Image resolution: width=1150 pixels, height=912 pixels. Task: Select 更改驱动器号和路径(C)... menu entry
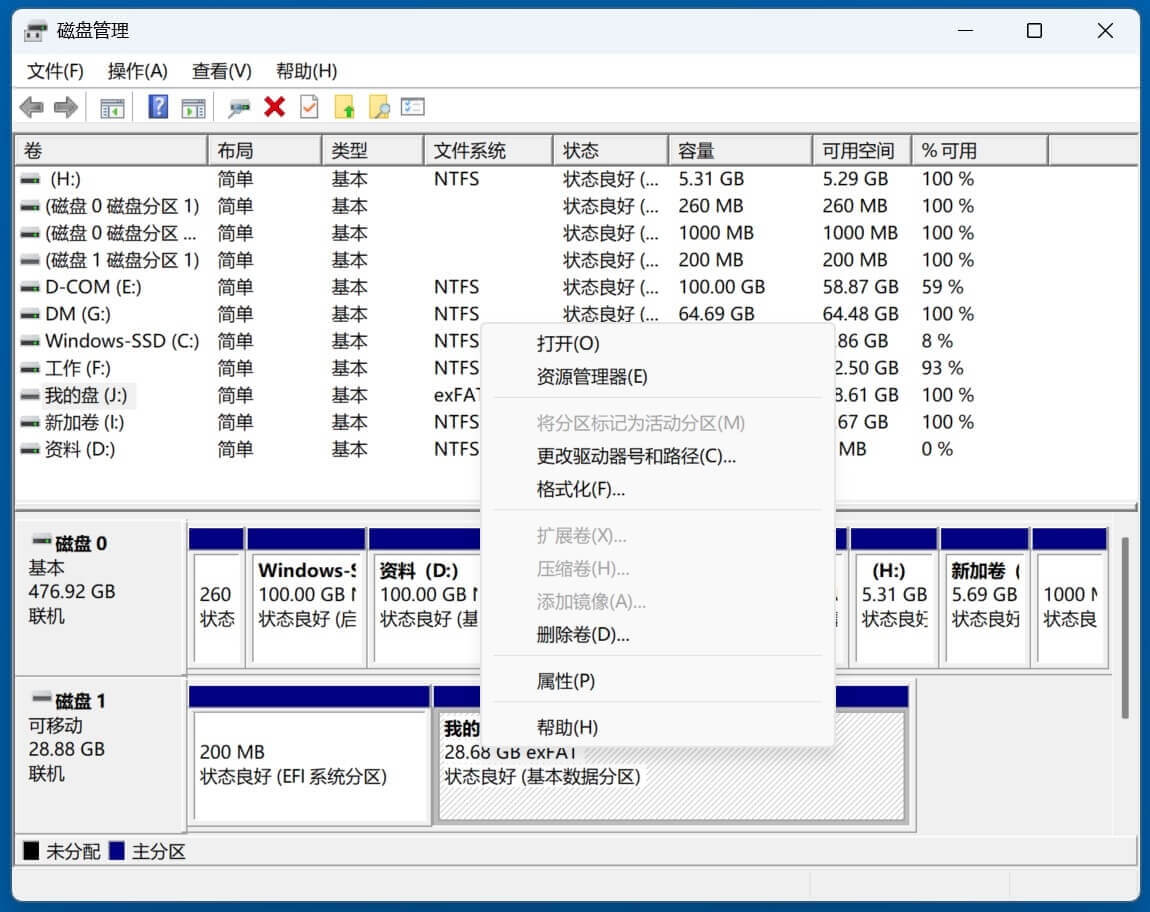pos(636,457)
